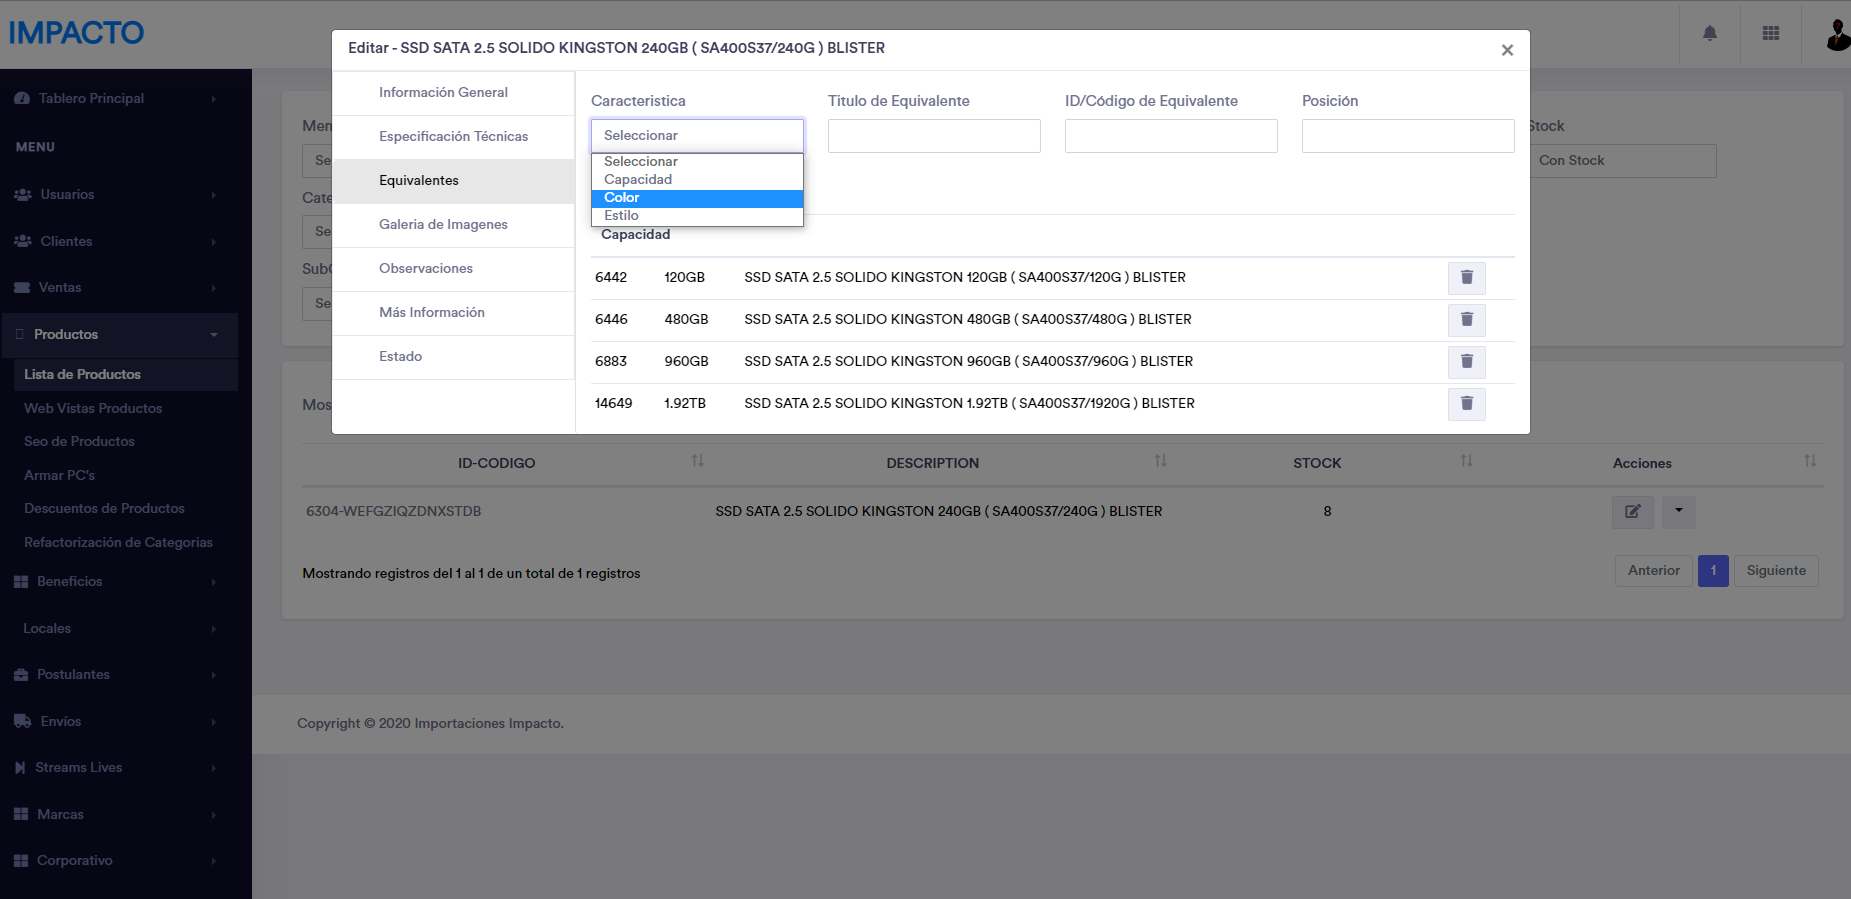Open Armar PC's page
The height and width of the screenshot is (899, 1851).
point(60,476)
